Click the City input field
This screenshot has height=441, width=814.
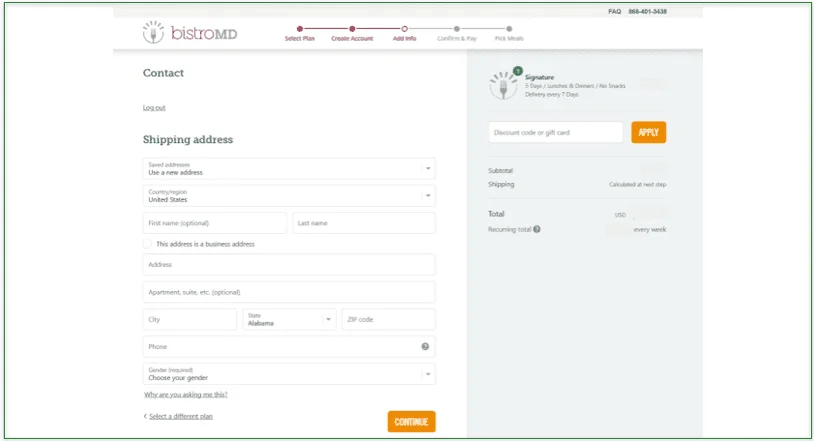click(189, 319)
